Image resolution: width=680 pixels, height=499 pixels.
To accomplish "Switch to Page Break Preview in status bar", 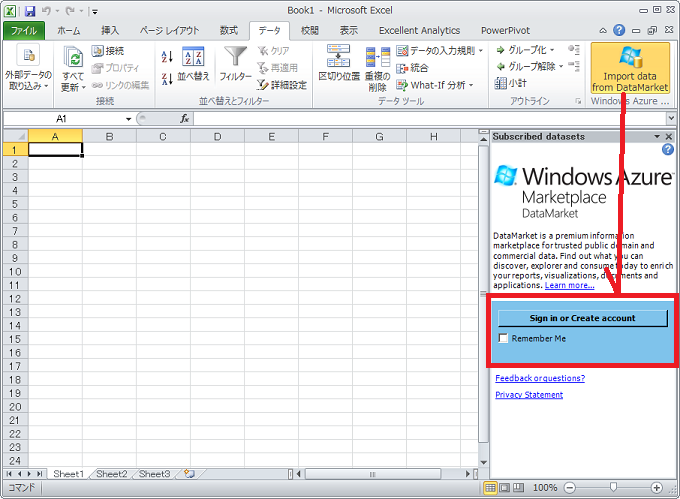I will point(518,488).
